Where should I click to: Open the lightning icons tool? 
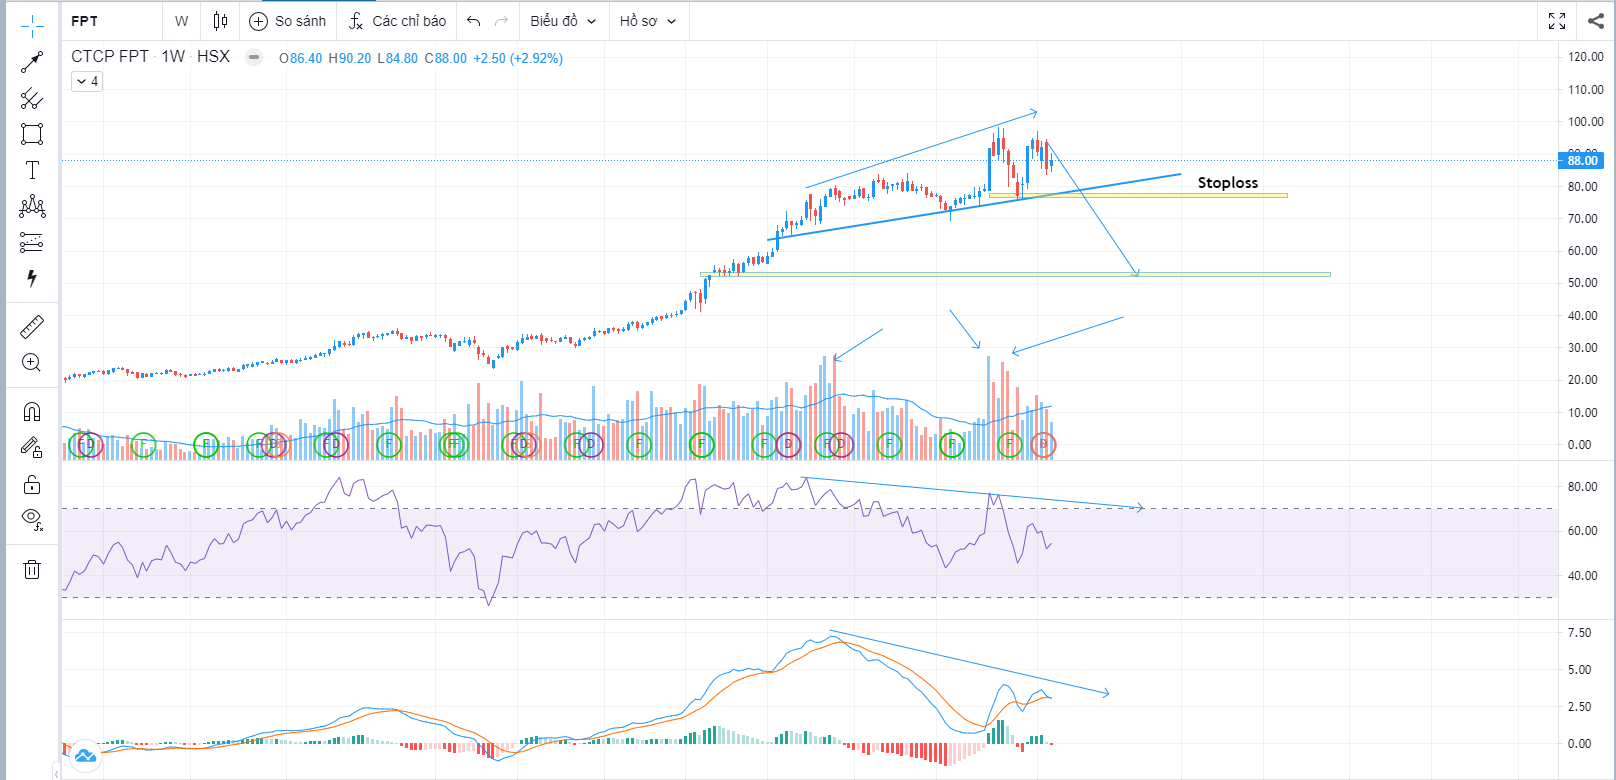click(32, 278)
